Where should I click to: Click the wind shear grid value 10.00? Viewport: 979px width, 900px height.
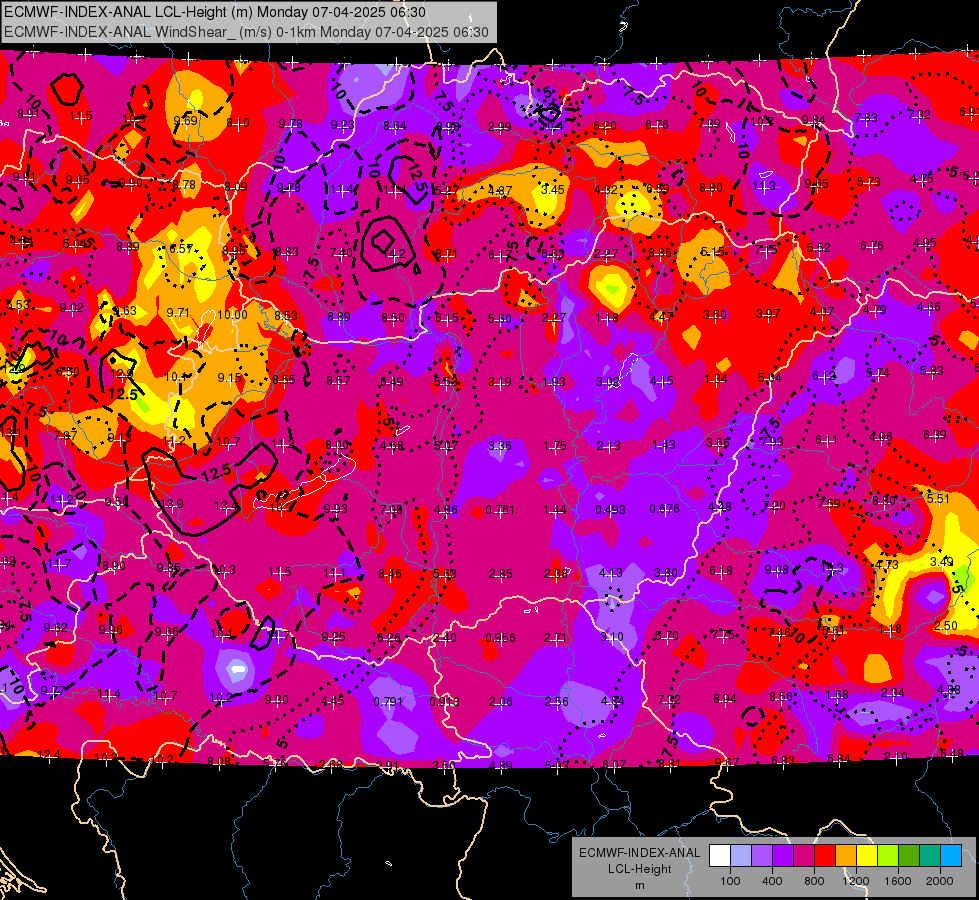click(232, 315)
